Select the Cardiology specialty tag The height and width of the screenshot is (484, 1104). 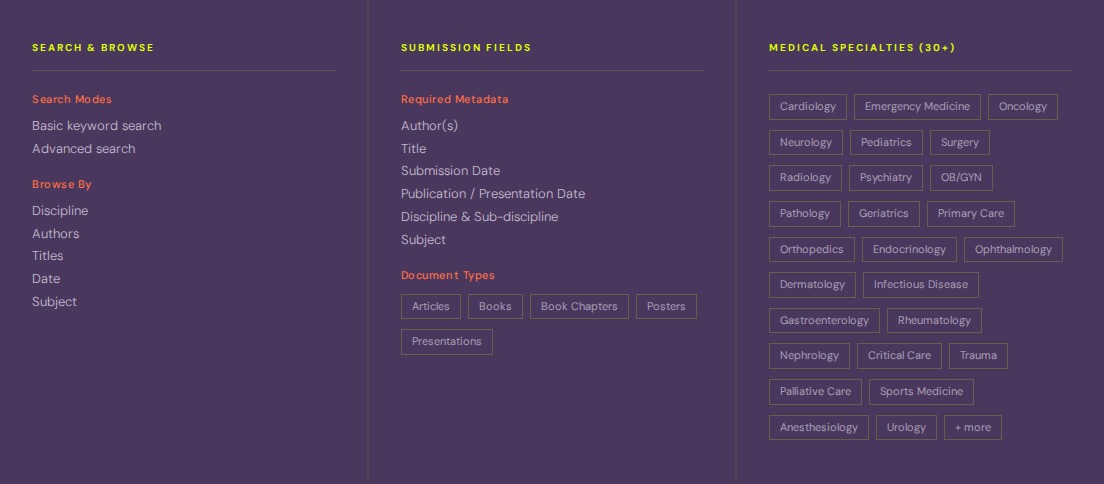tap(808, 107)
